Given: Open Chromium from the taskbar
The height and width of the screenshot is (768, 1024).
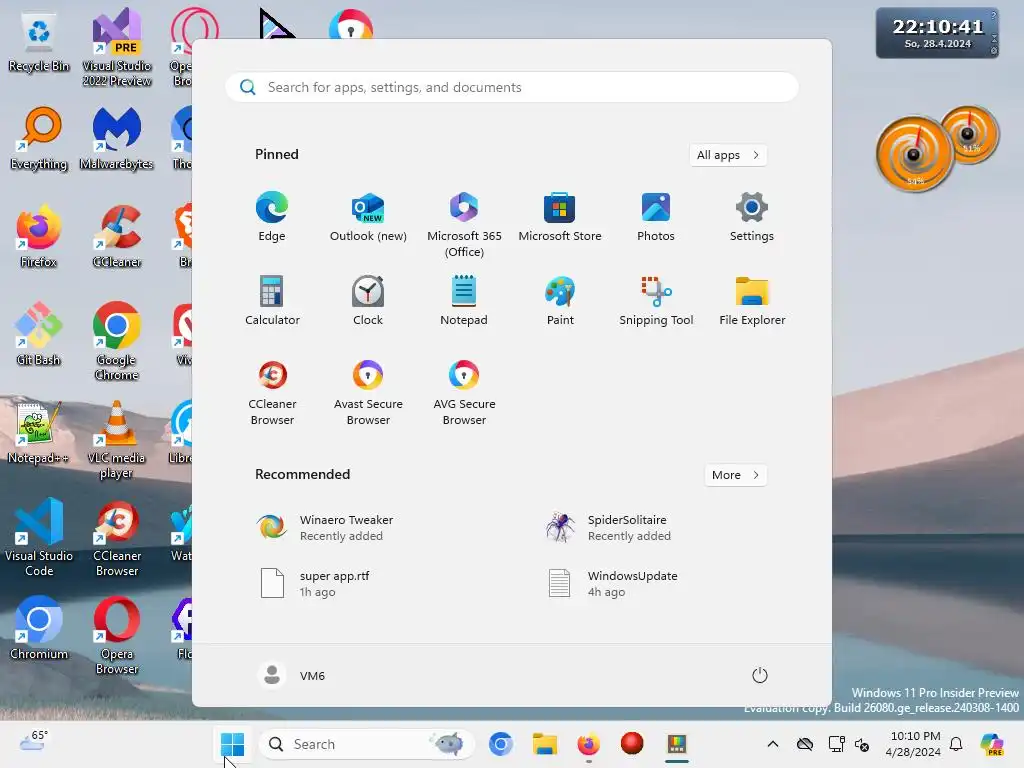Looking at the screenshot, I should [x=501, y=744].
